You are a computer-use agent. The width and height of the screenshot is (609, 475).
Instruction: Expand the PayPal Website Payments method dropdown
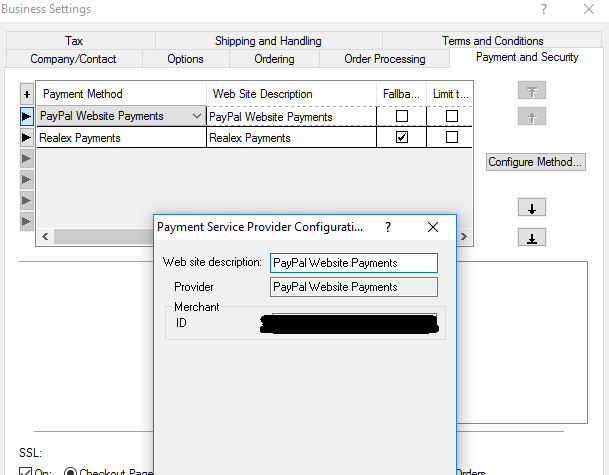tap(197, 116)
